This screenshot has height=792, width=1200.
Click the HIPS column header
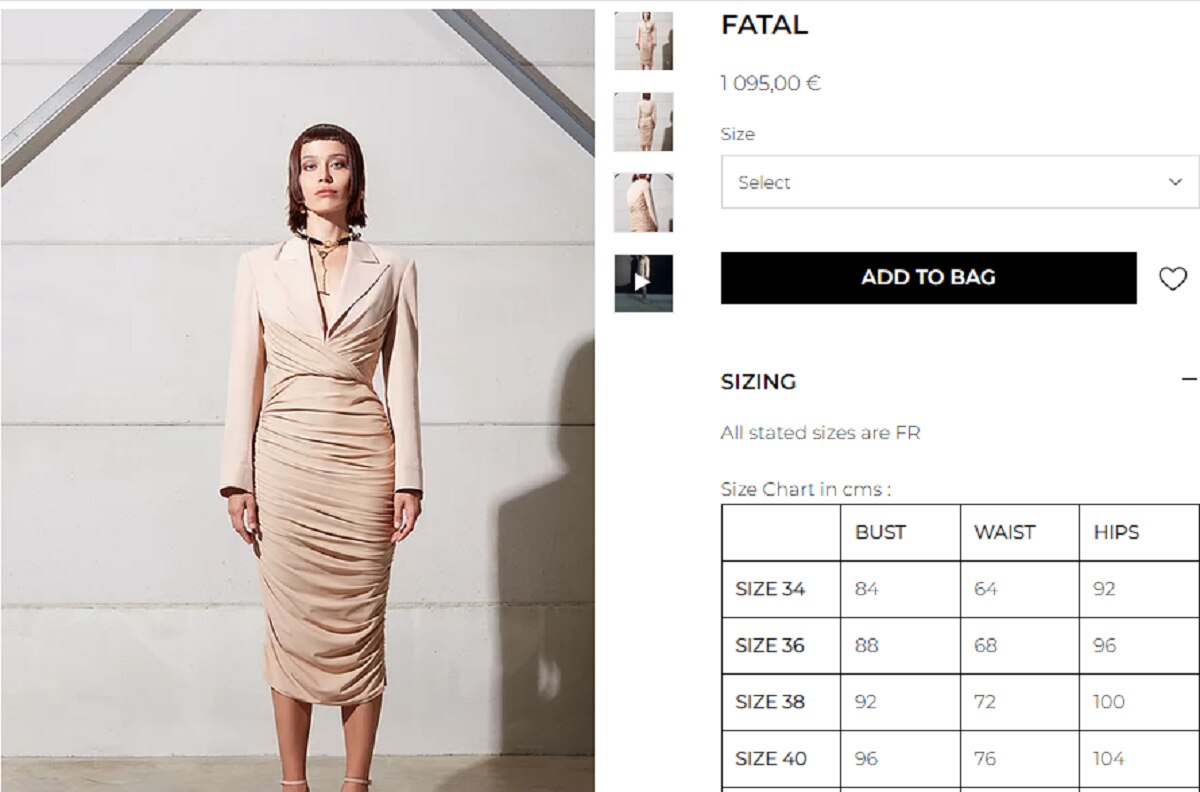coord(1116,532)
